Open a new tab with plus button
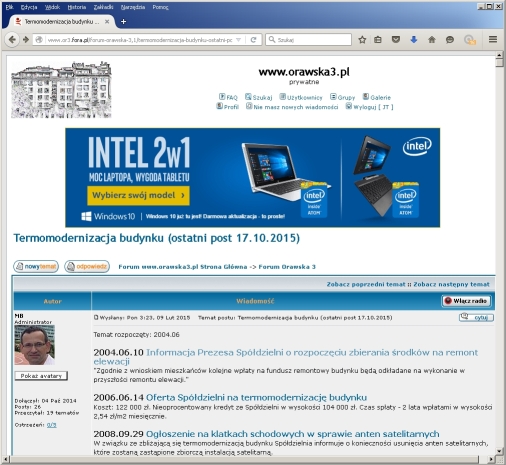The image size is (506, 465). [x=123, y=22]
